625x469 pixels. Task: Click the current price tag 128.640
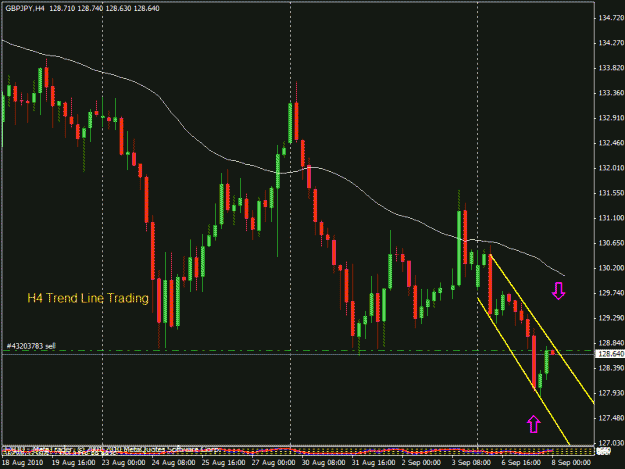pos(609,354)
